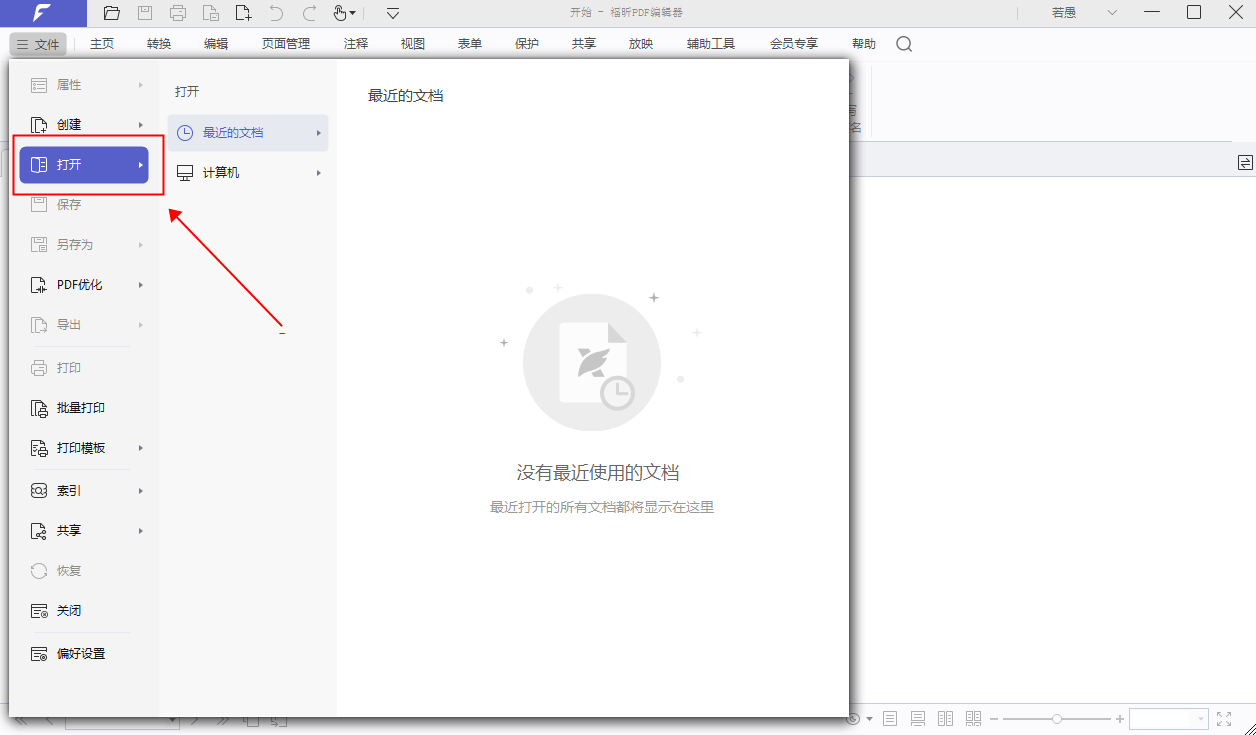Select the continuous page view icon
This screenshot has width=1256, height=735.
pyautogui.click(x=917, y=718)
